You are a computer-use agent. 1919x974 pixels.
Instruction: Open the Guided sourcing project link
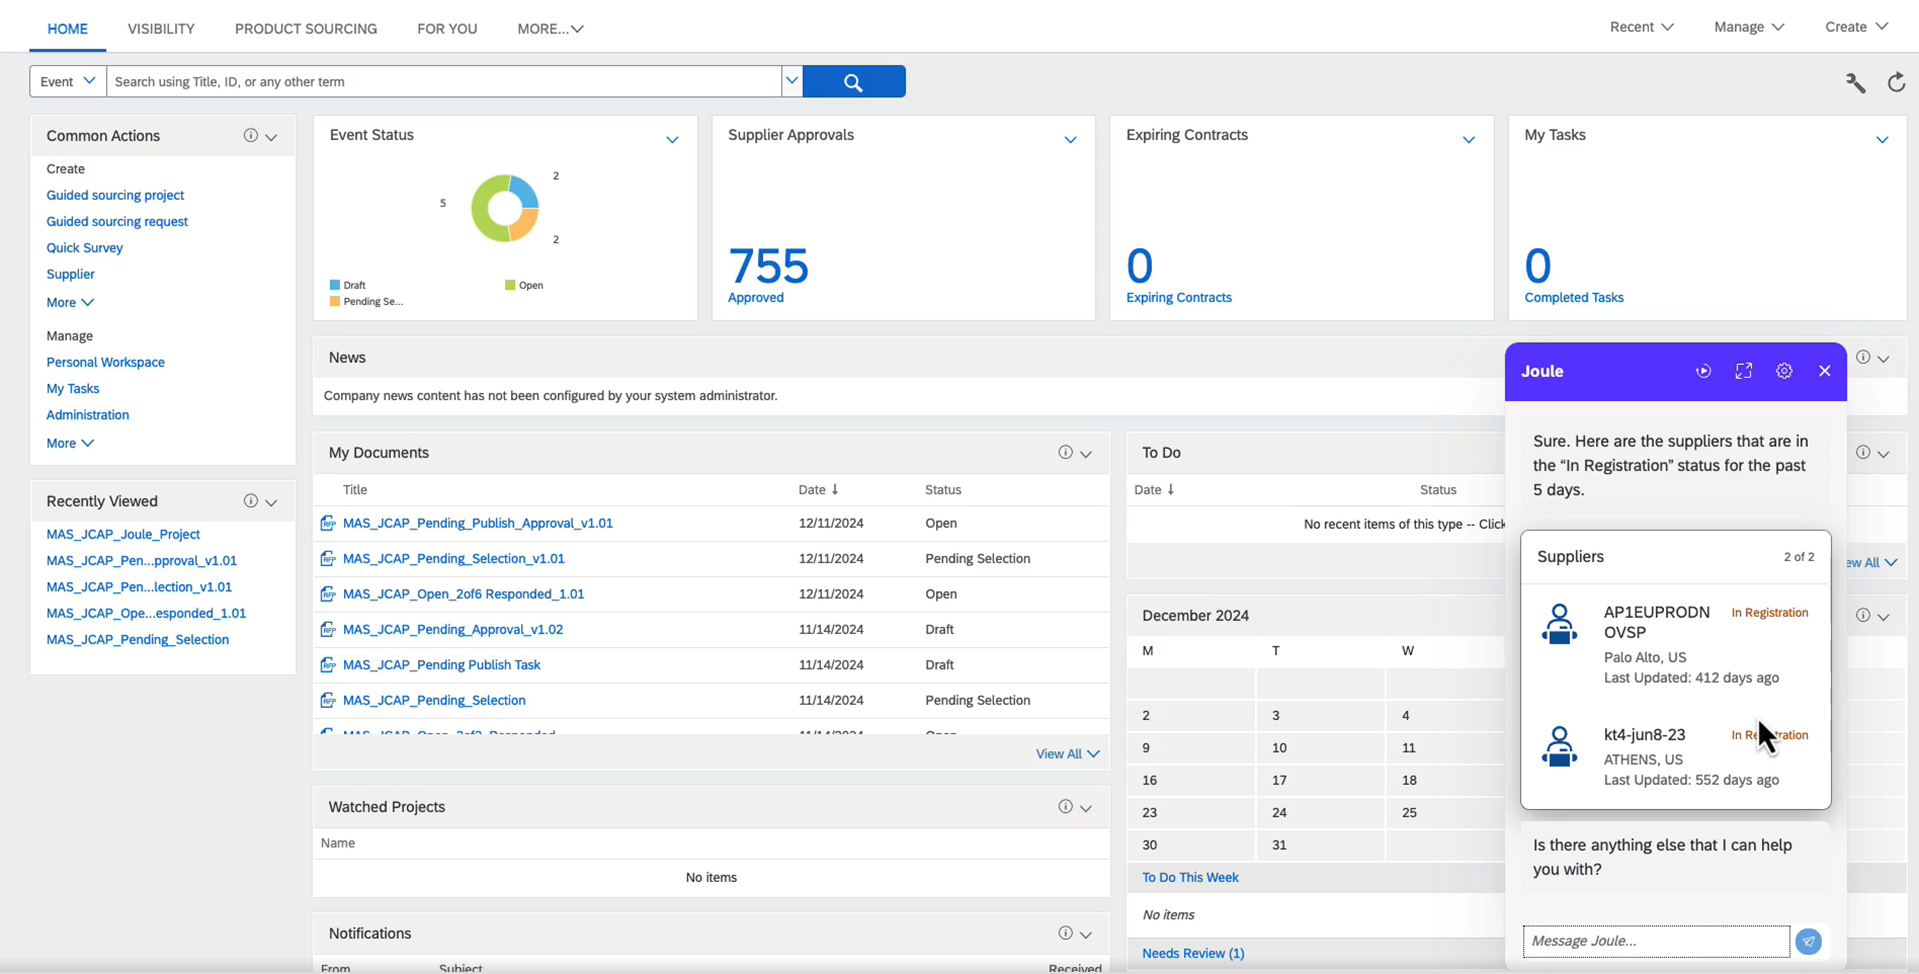pos(115,195)
